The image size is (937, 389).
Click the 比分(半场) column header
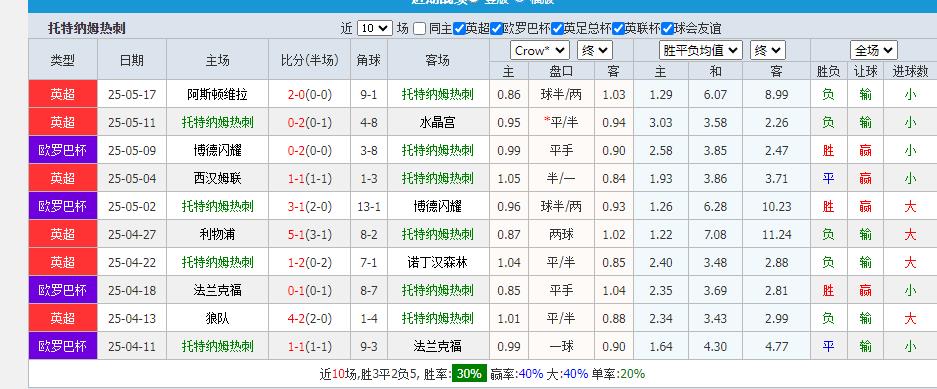(x=310, y=60)
